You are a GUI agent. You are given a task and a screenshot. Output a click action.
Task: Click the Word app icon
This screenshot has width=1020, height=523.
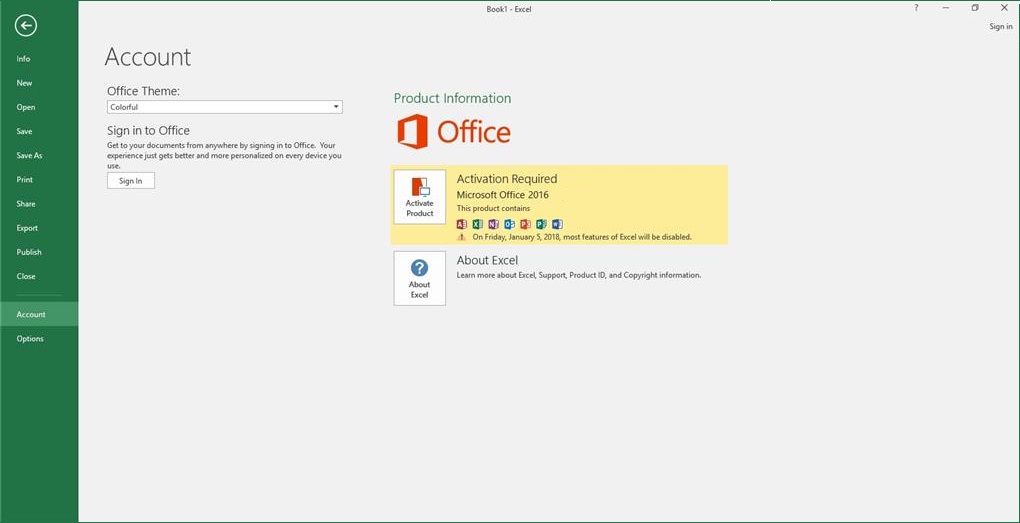tap(557, 224)
